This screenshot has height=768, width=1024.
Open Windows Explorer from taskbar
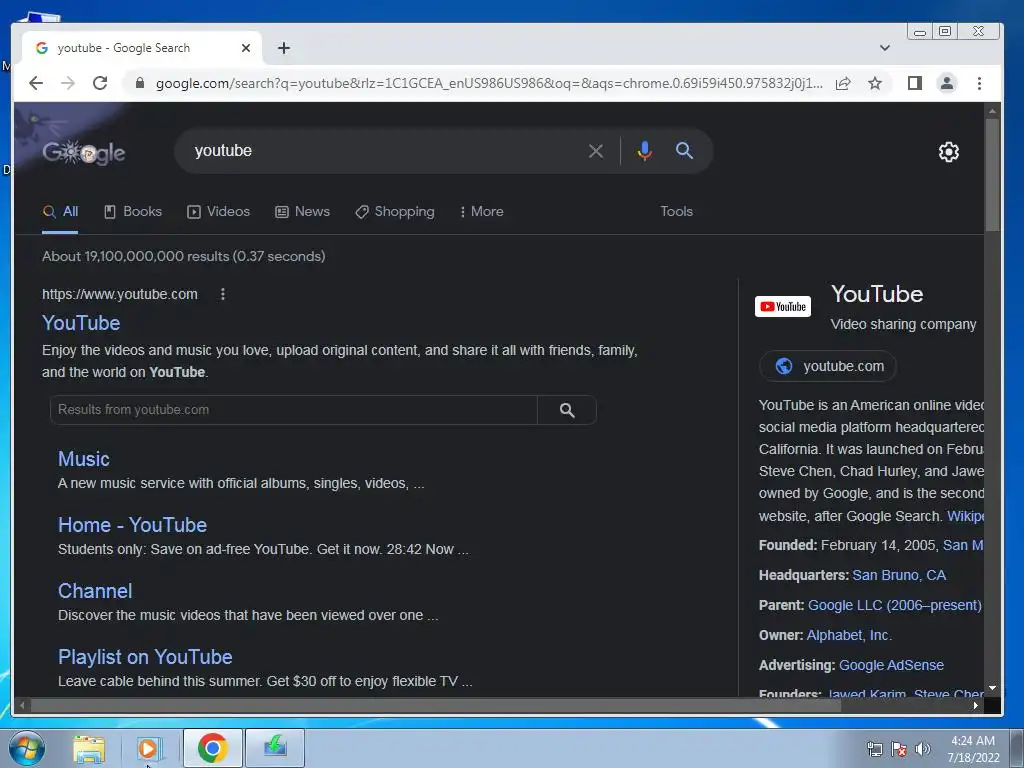coord(89,748)
